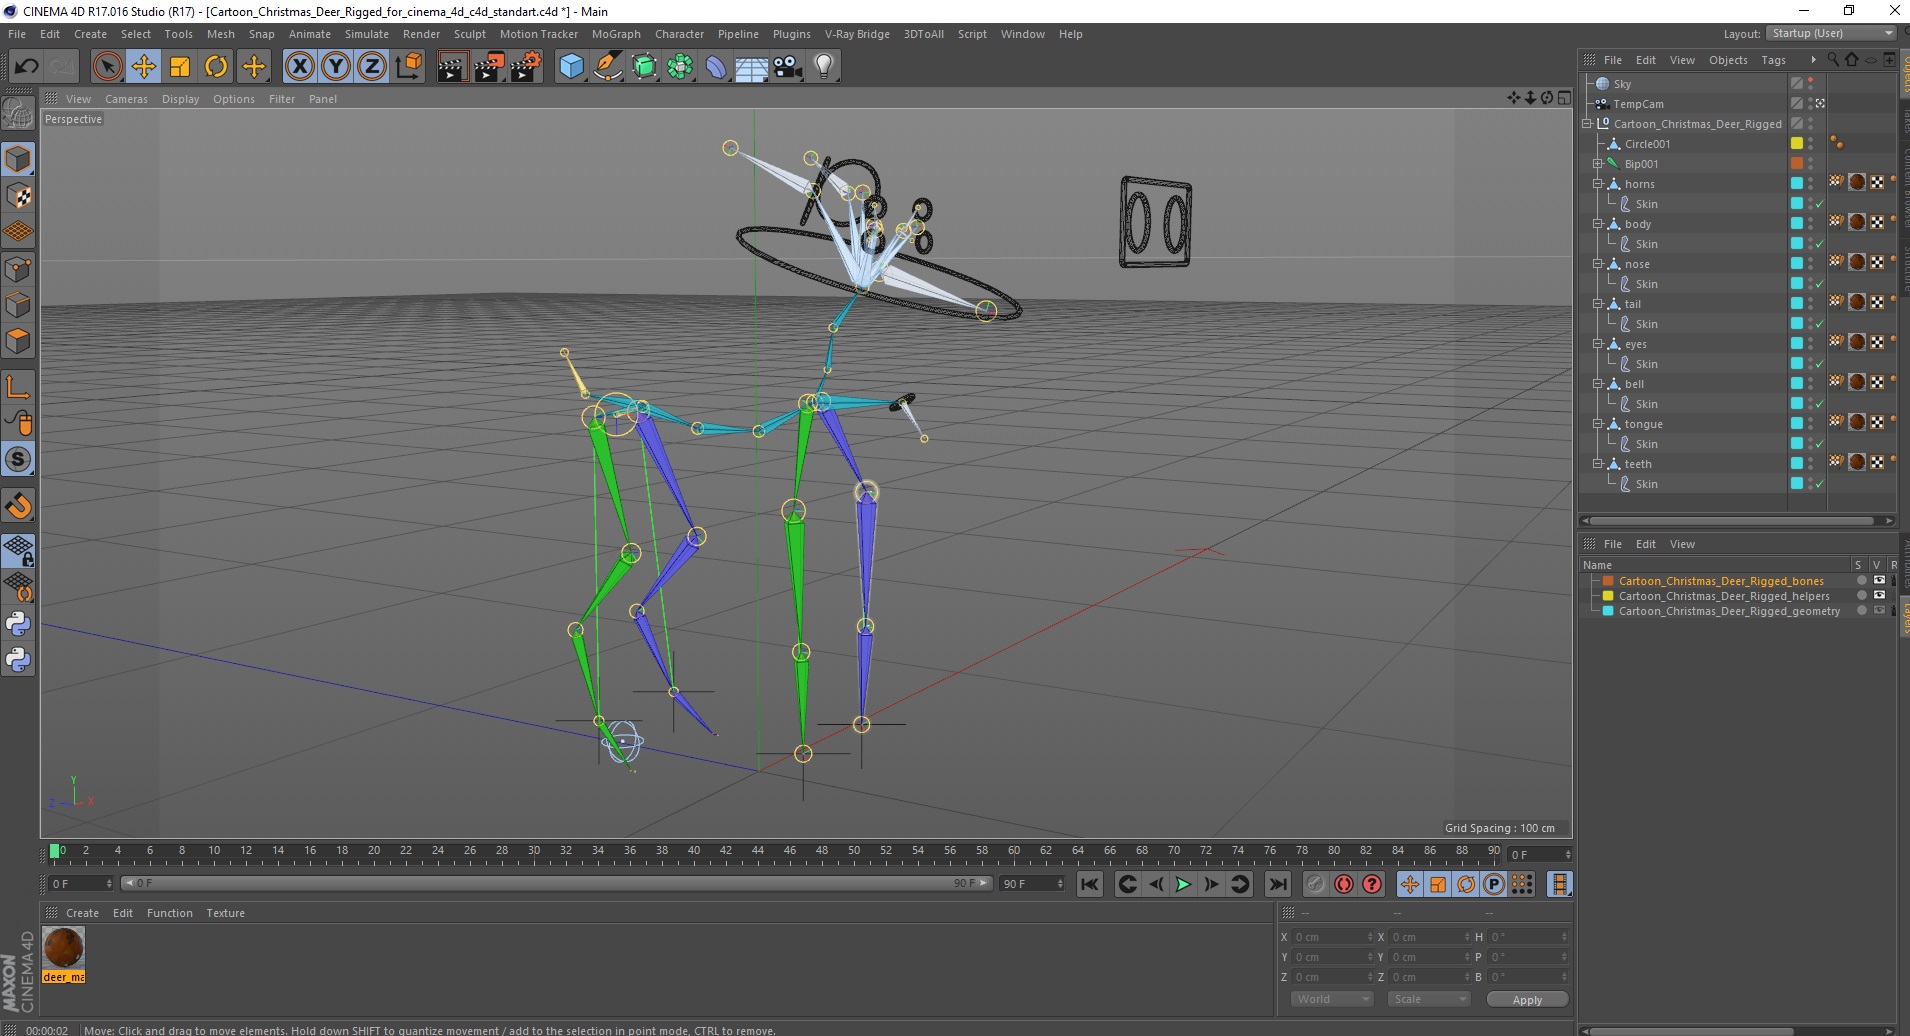Viewport: 1910px width, 1036px height.
Task: Render the active view
Action: 452,67
